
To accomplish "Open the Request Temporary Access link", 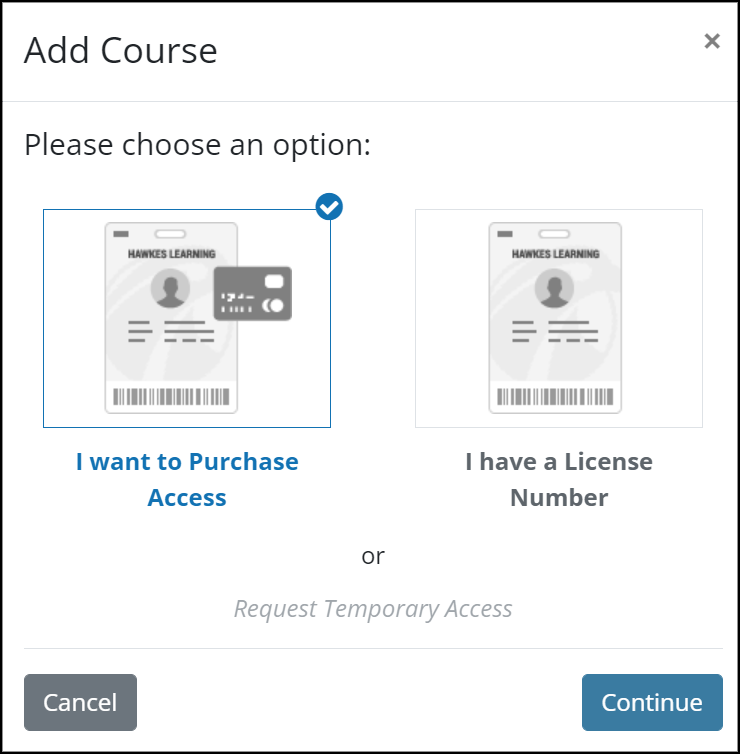I will 373,608.
